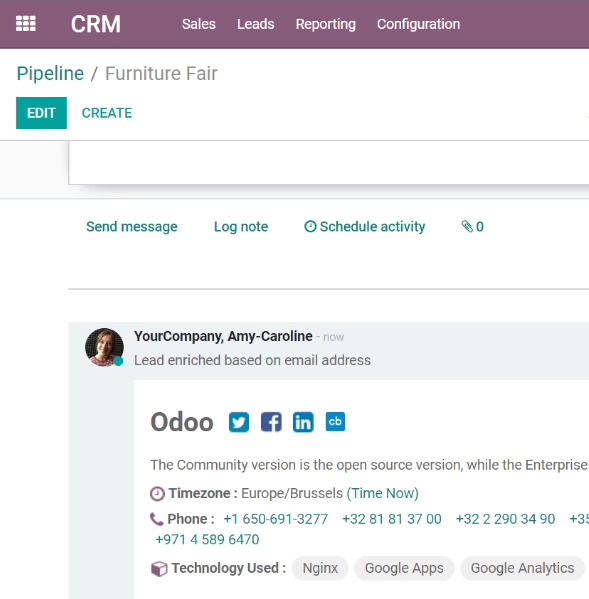The image size is (589, 599).
Task: Open the Reporting menu
Action: (325, 24)
